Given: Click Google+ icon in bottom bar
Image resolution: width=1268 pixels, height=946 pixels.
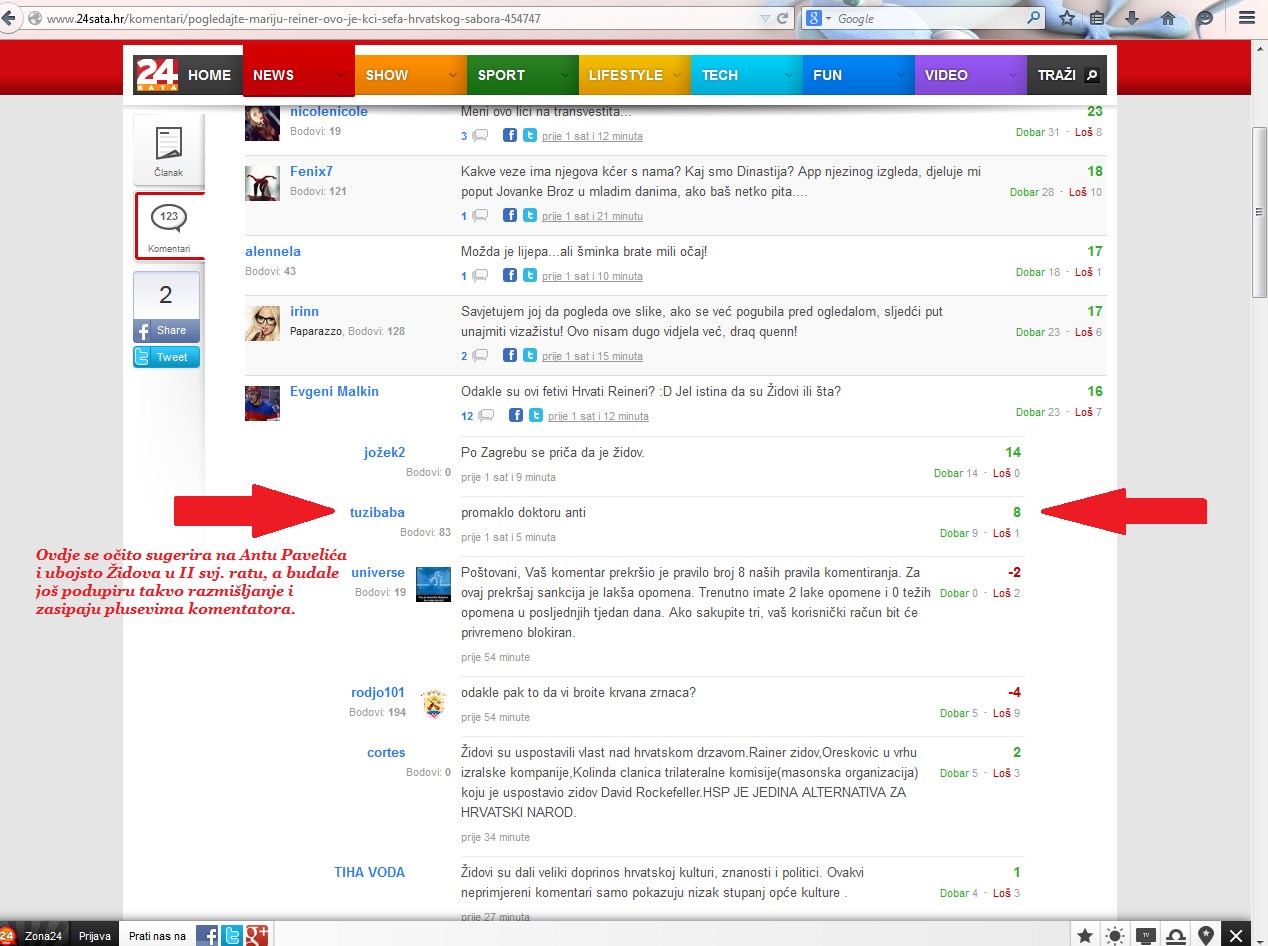Looking at the screenshot, I should pos(257,936).
